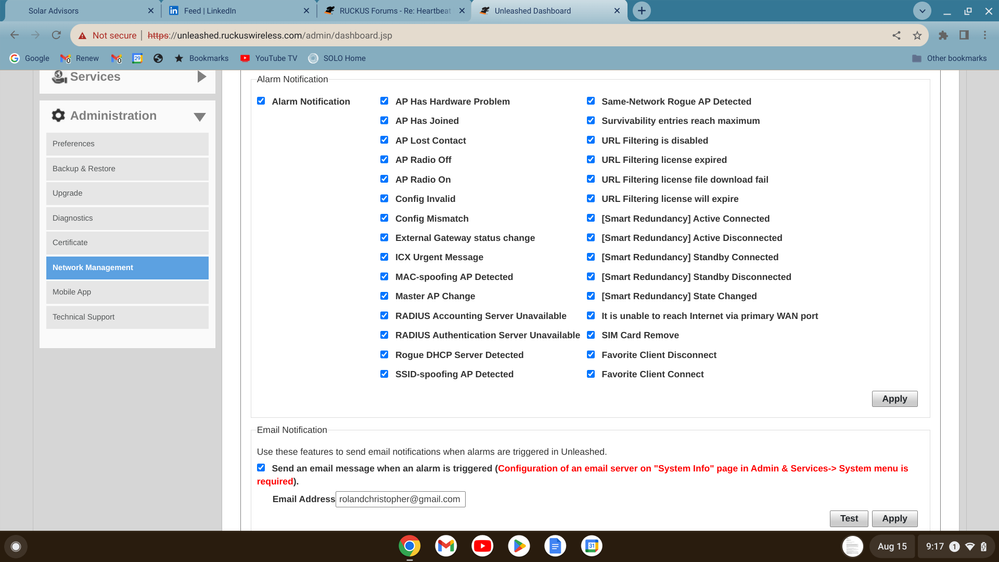Open the Aug 15 date calendar
The image size is (999, 562).
click(x=892, y=546)
